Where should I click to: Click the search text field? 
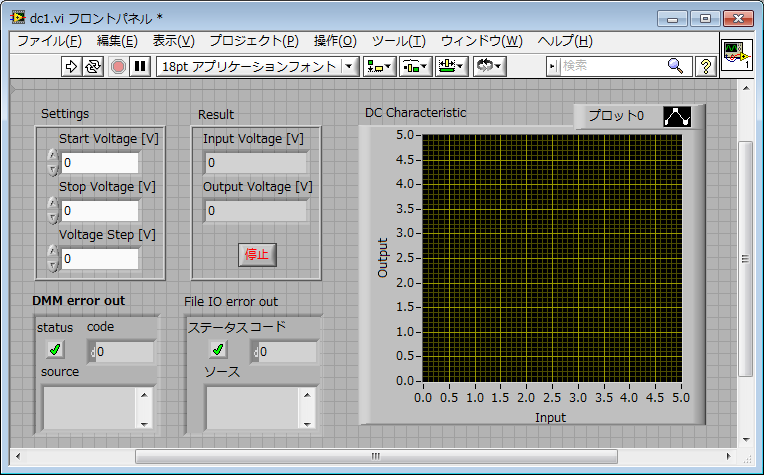pos(612,66)
